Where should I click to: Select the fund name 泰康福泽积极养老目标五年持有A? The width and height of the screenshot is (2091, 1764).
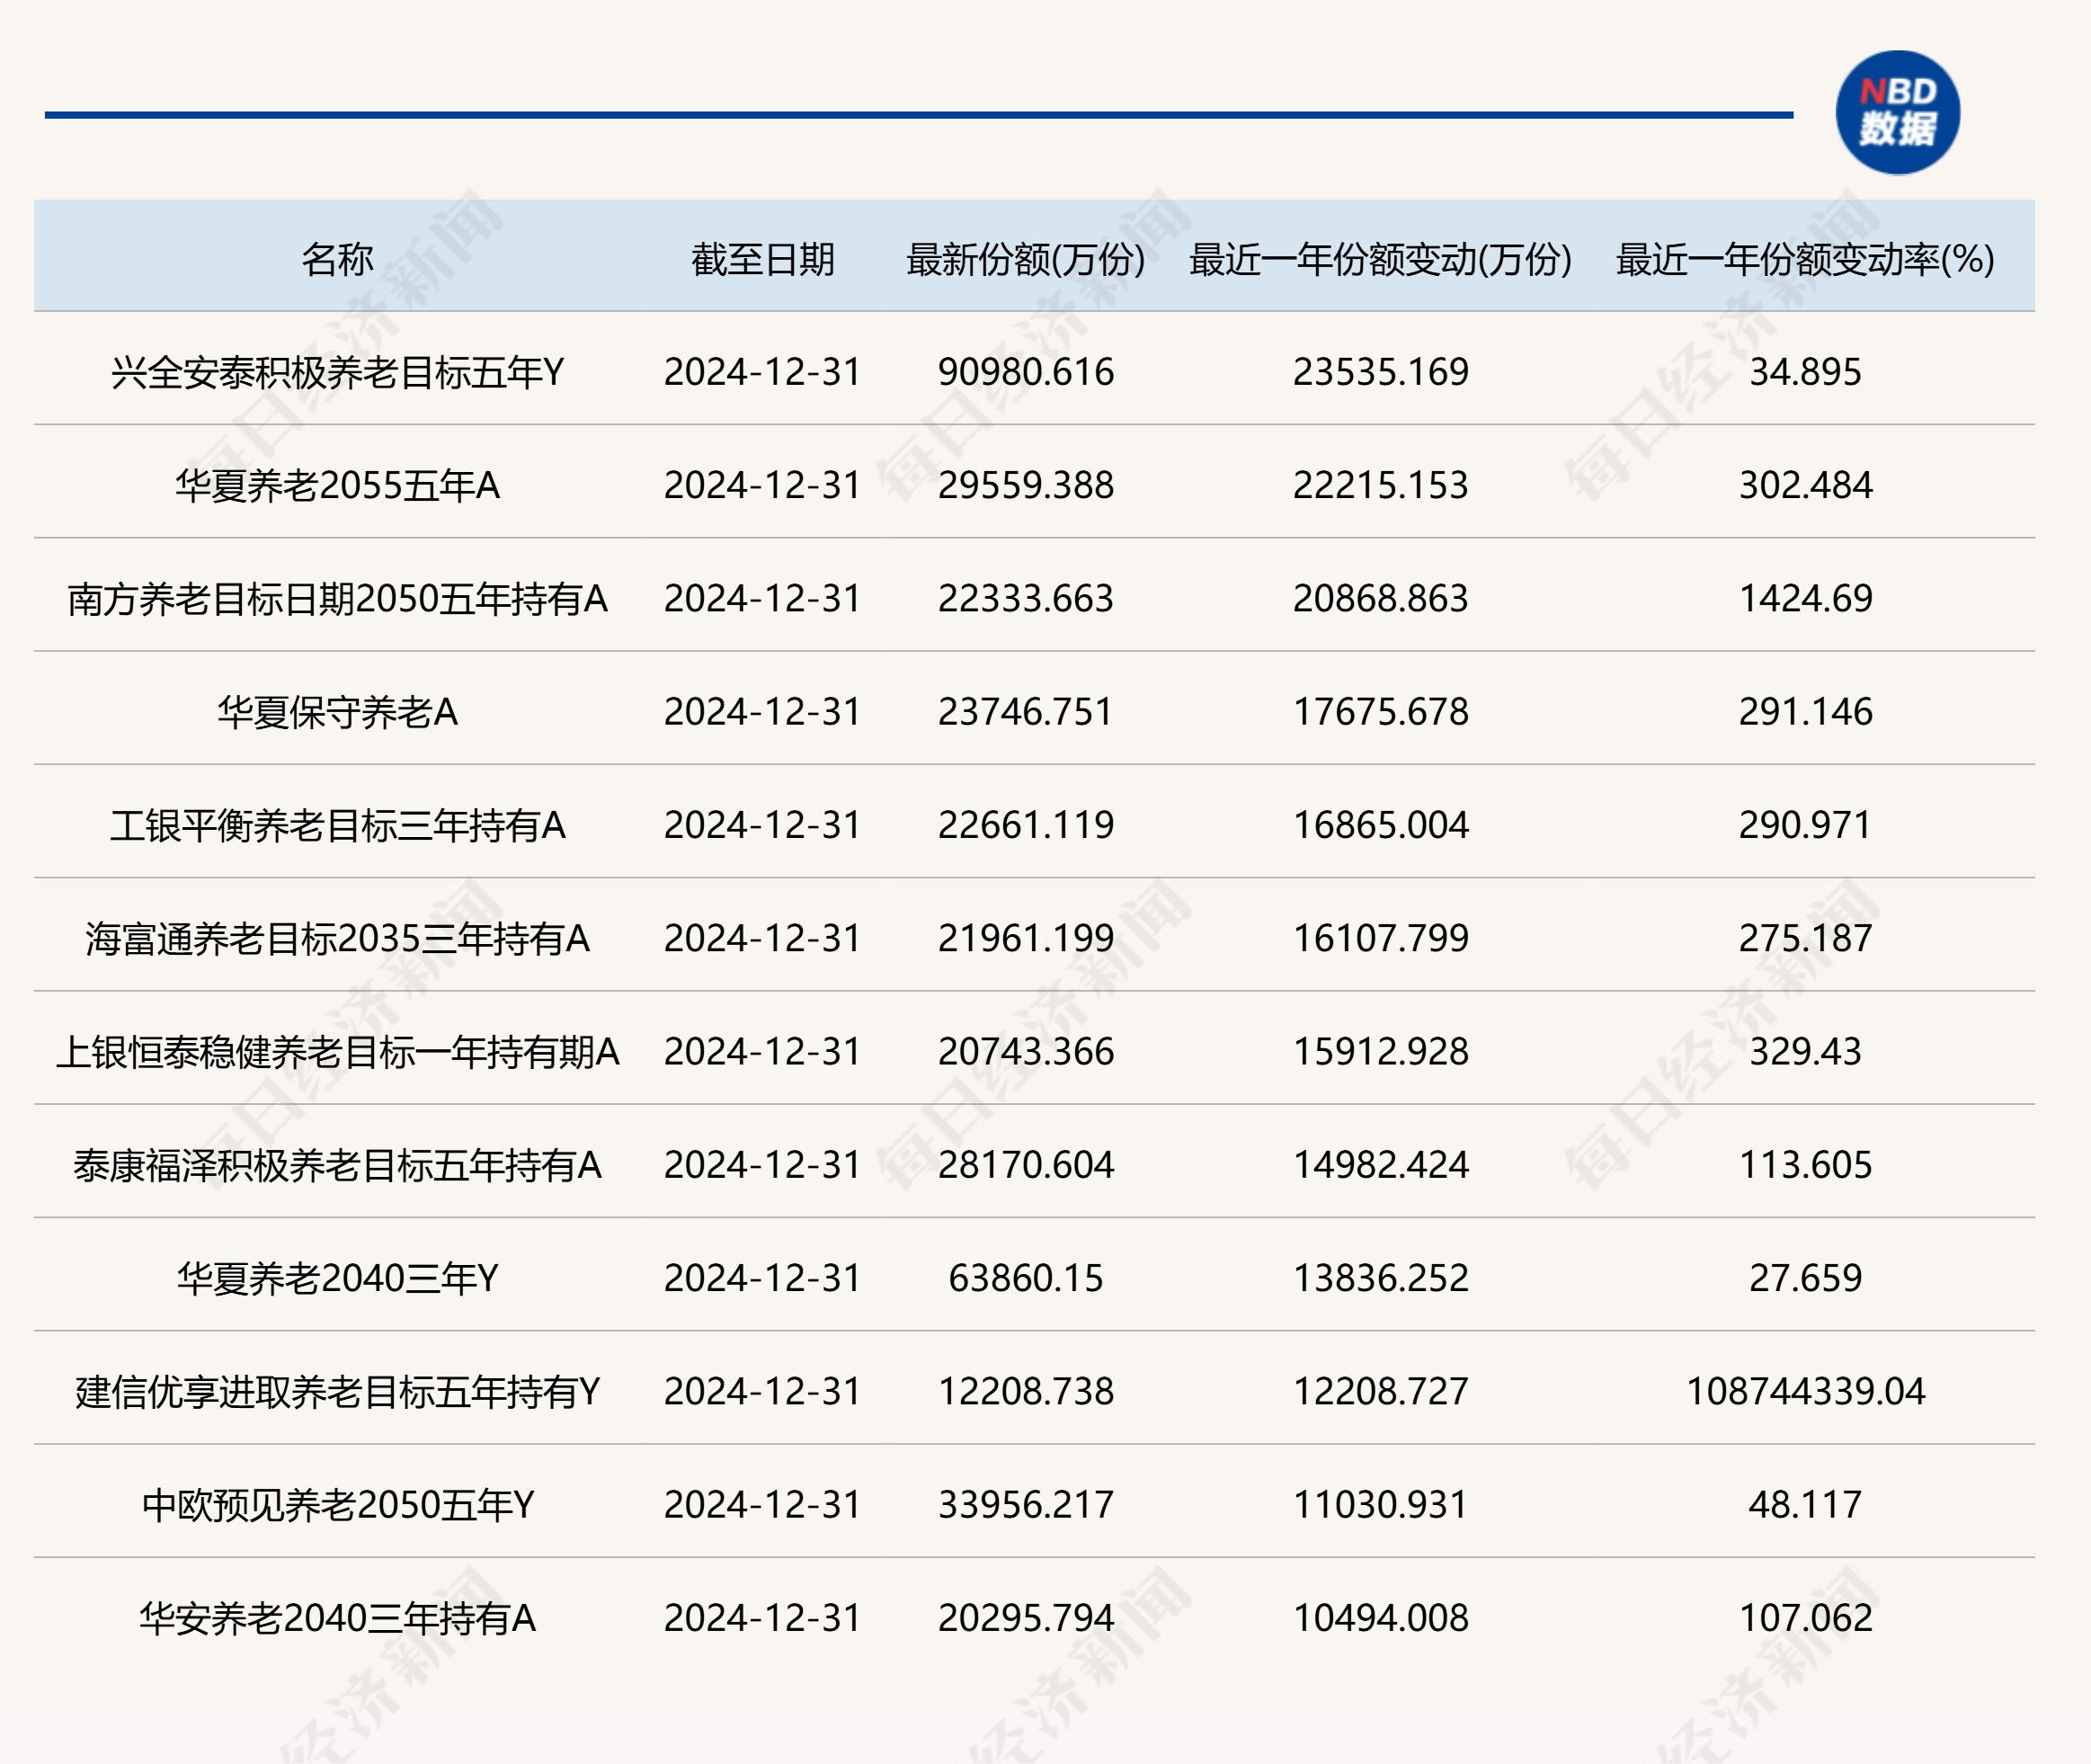pyautogui.click(x=337, y=1165)
